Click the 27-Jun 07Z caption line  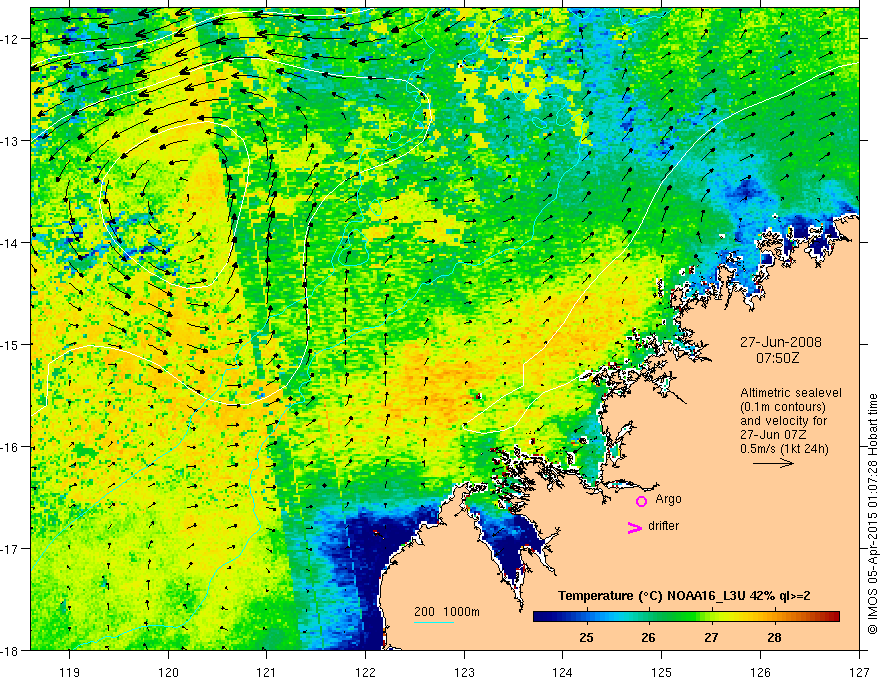(x=773, y=435)
